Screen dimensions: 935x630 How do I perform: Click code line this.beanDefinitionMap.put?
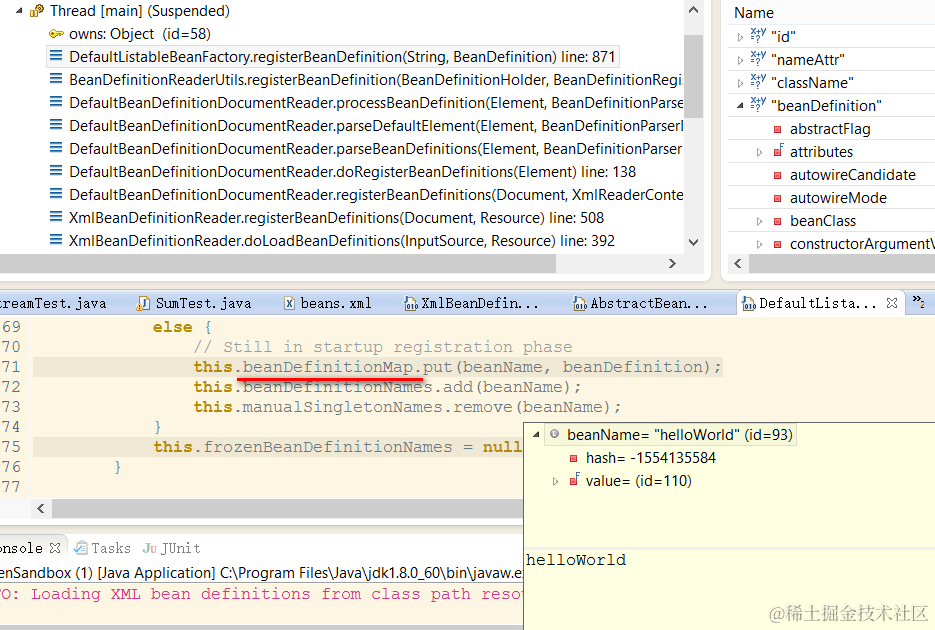(x=457, y=367)
